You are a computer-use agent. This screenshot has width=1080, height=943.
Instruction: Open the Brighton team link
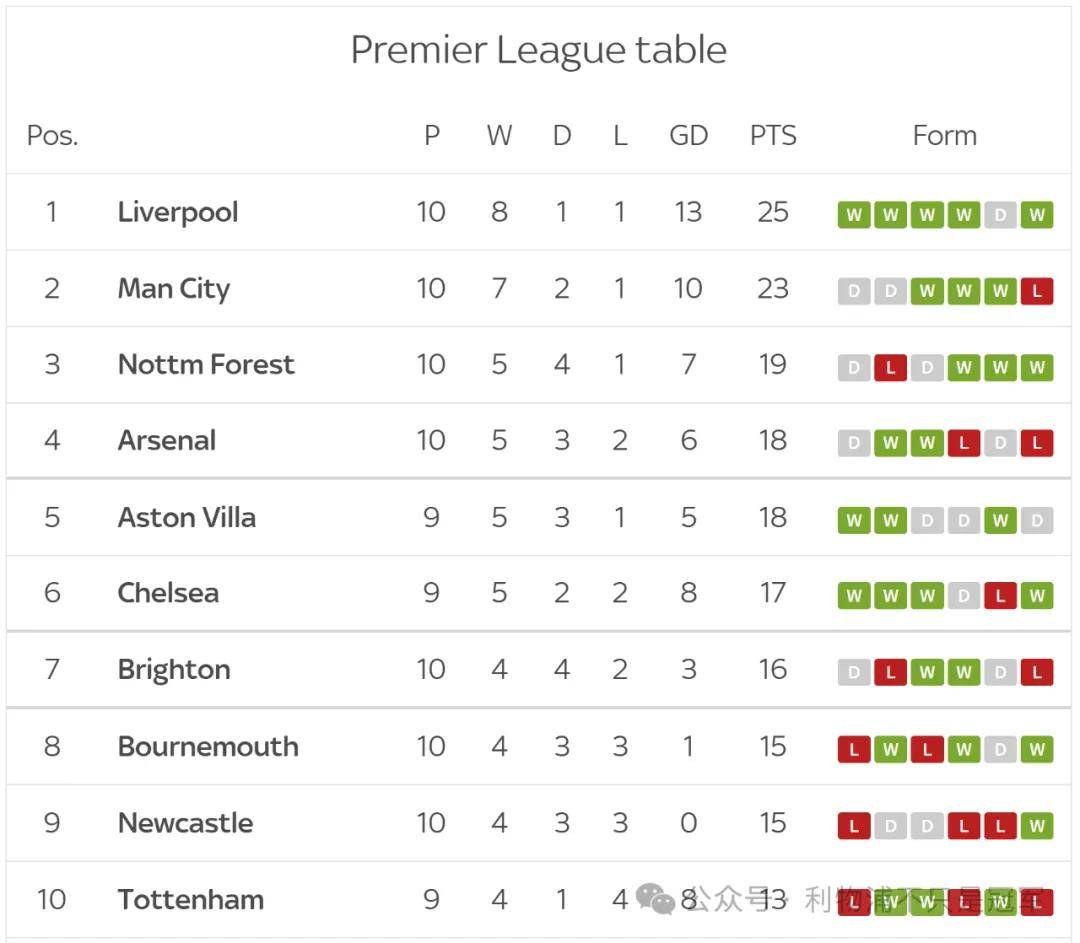point(174,670)
